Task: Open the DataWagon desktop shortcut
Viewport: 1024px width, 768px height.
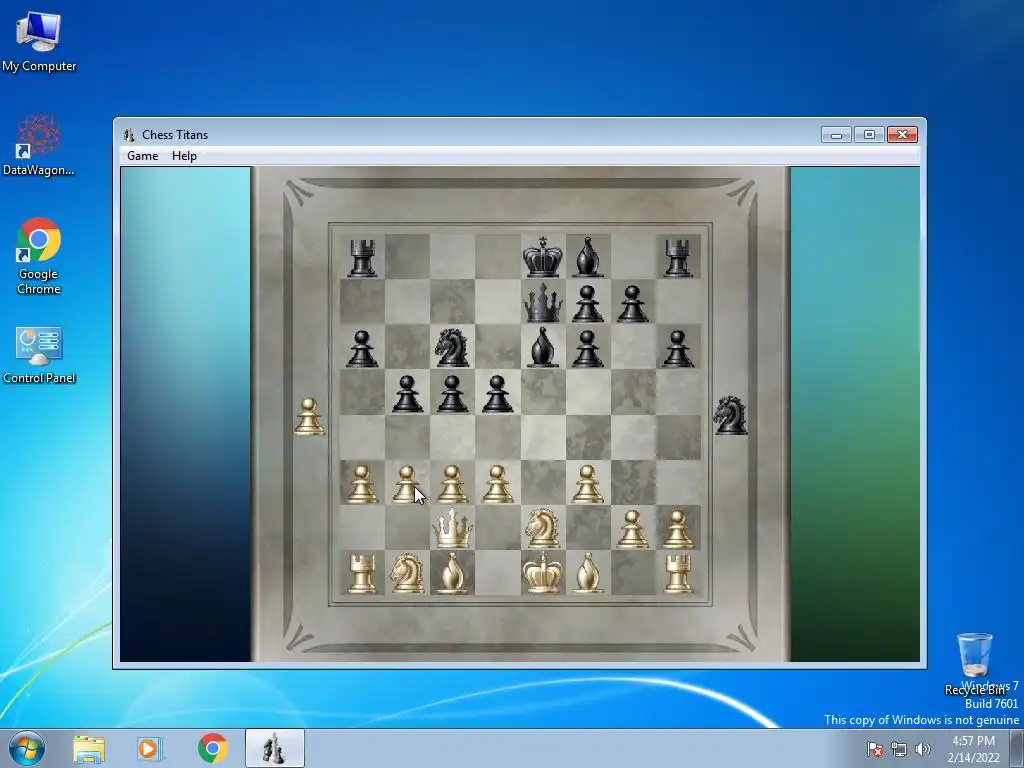Action: [39, 145]
